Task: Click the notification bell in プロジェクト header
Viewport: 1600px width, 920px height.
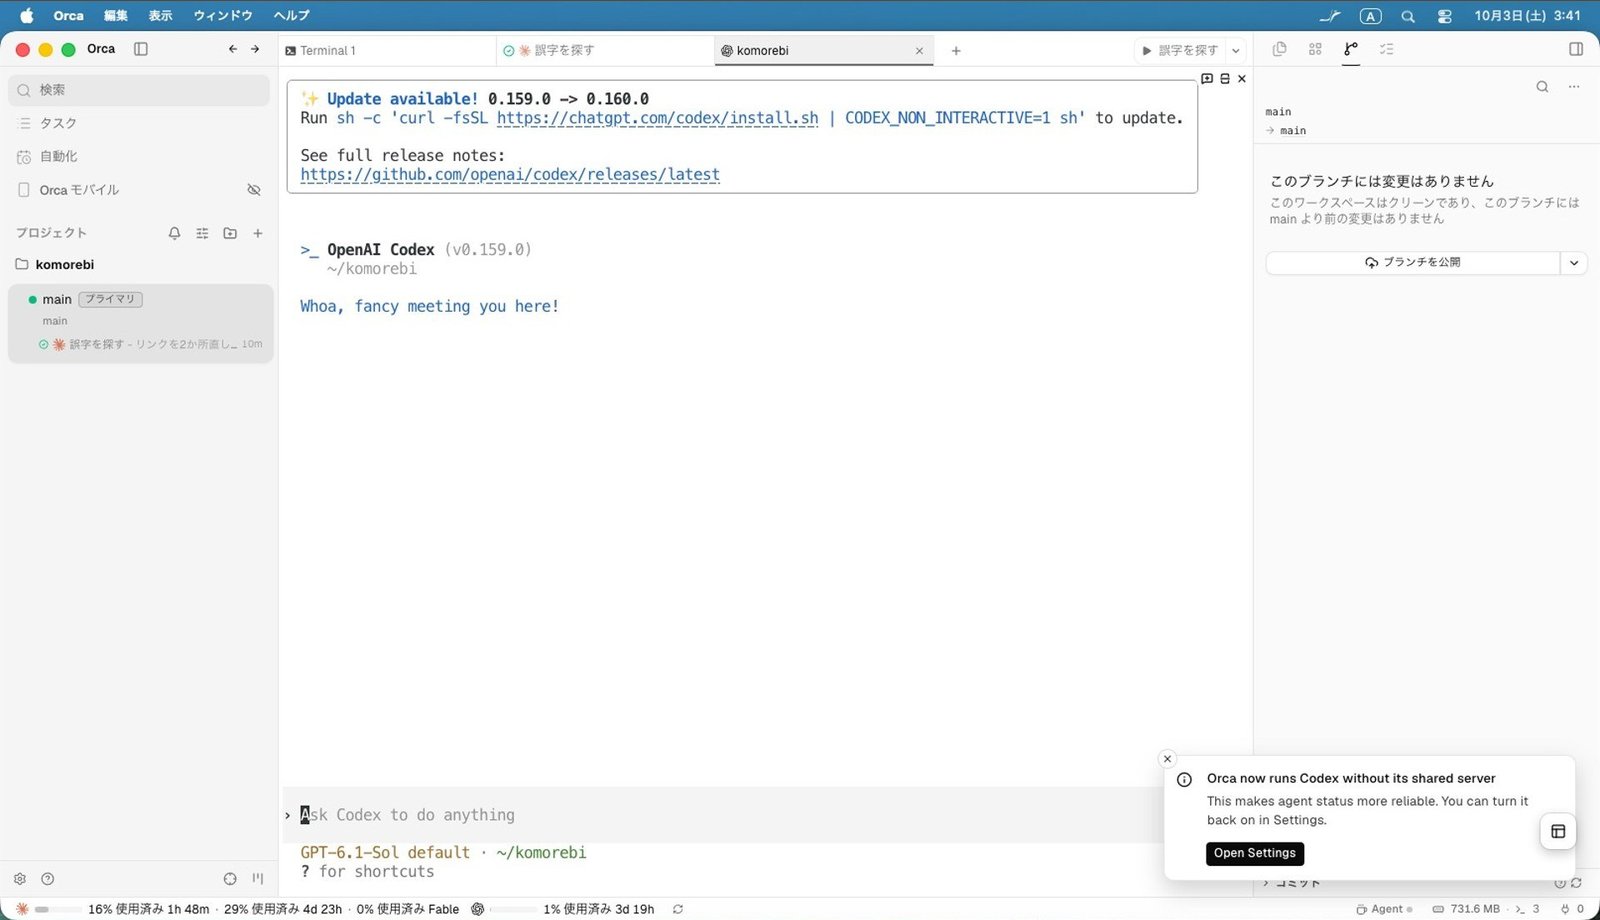Action: tap(175, 233)
